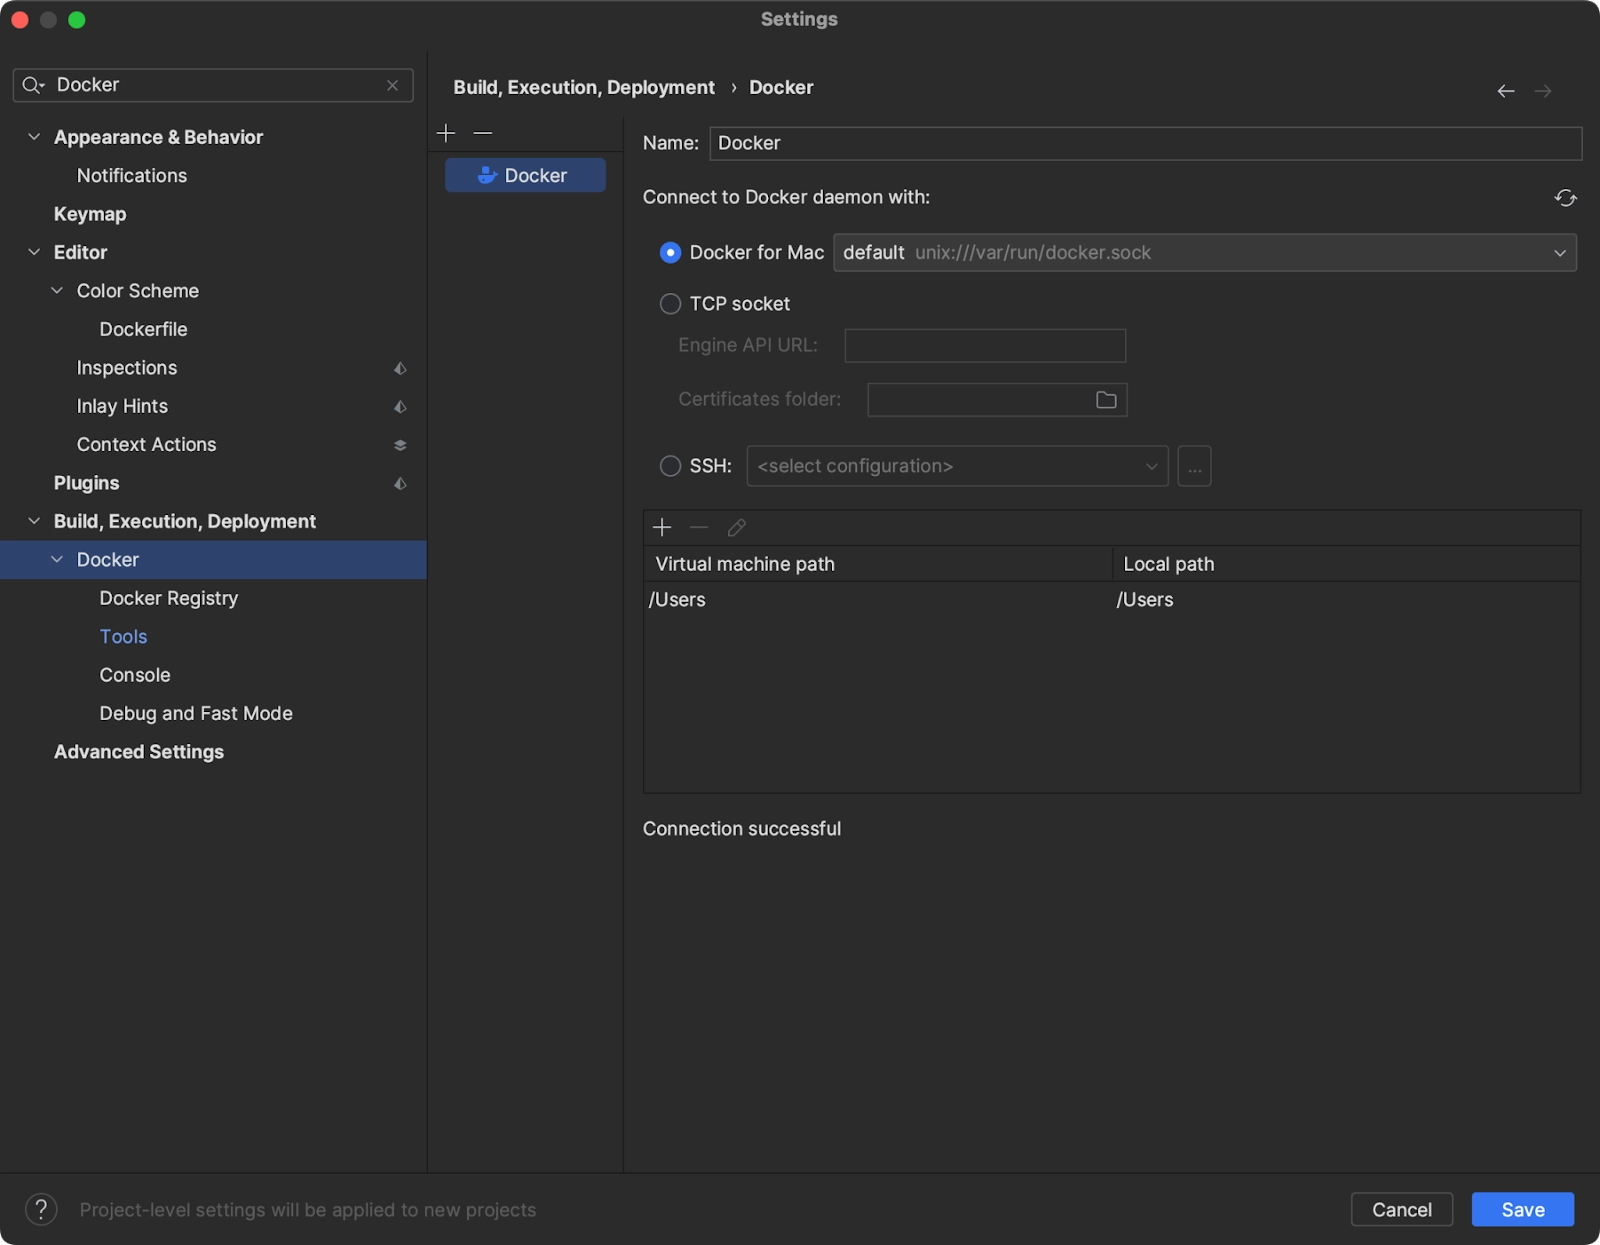Click the Docker breadcrumb label
The width and height of the screenshot is (1600, 1245).
[x=781, y=87]
